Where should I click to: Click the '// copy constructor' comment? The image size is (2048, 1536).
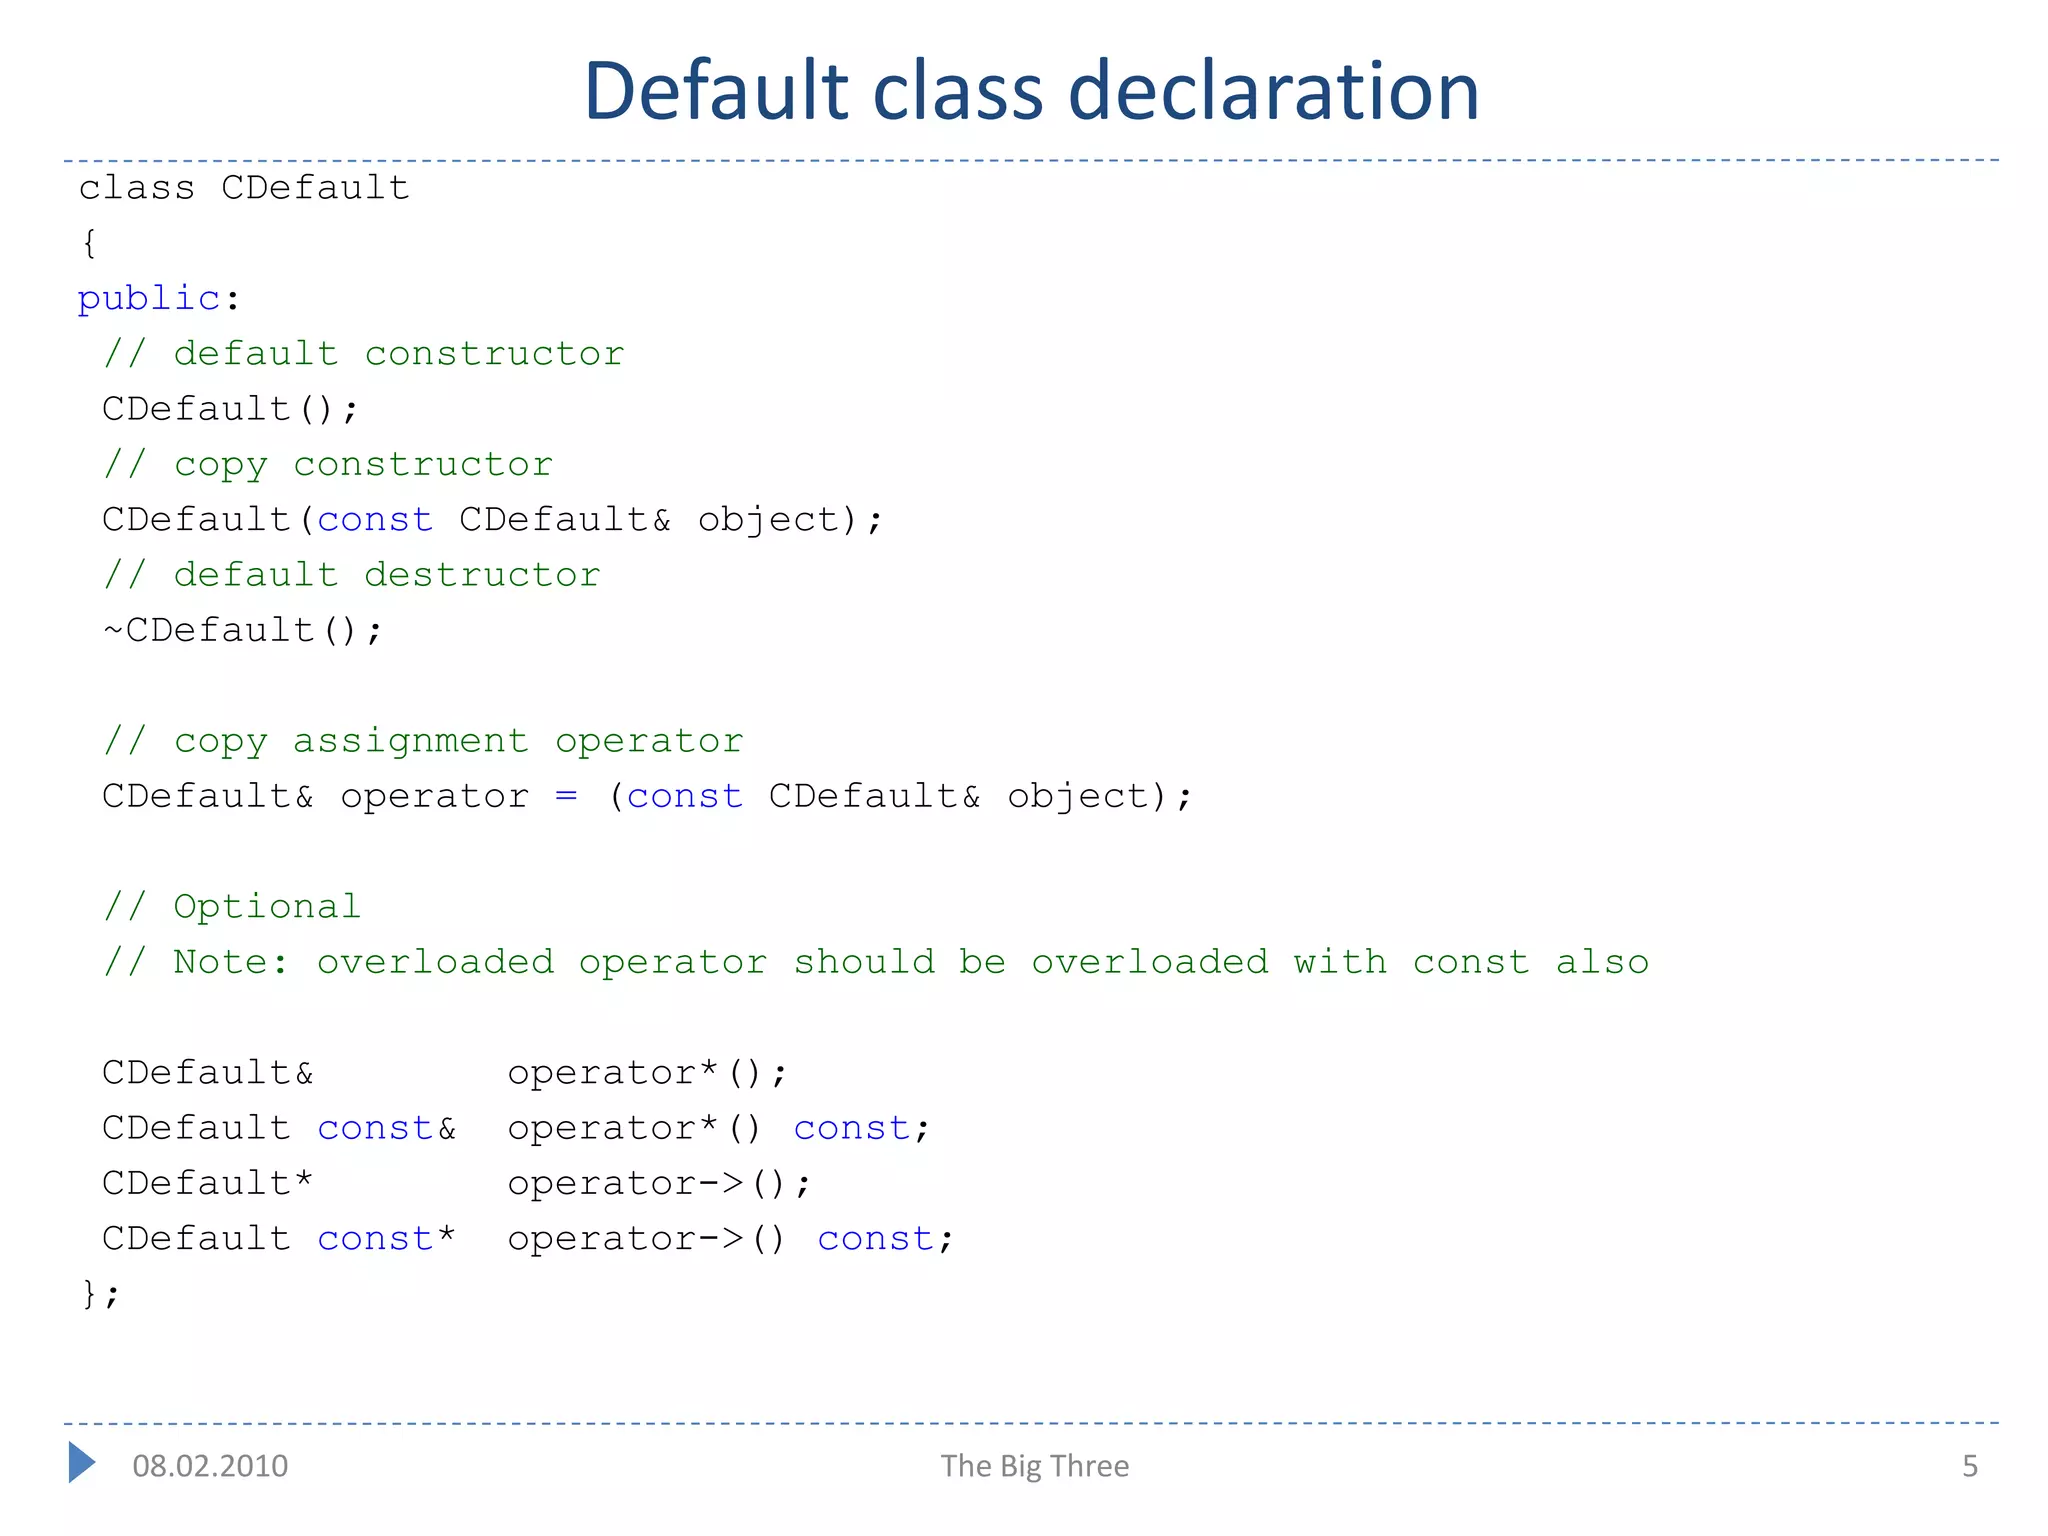click(x=328, y=465)
